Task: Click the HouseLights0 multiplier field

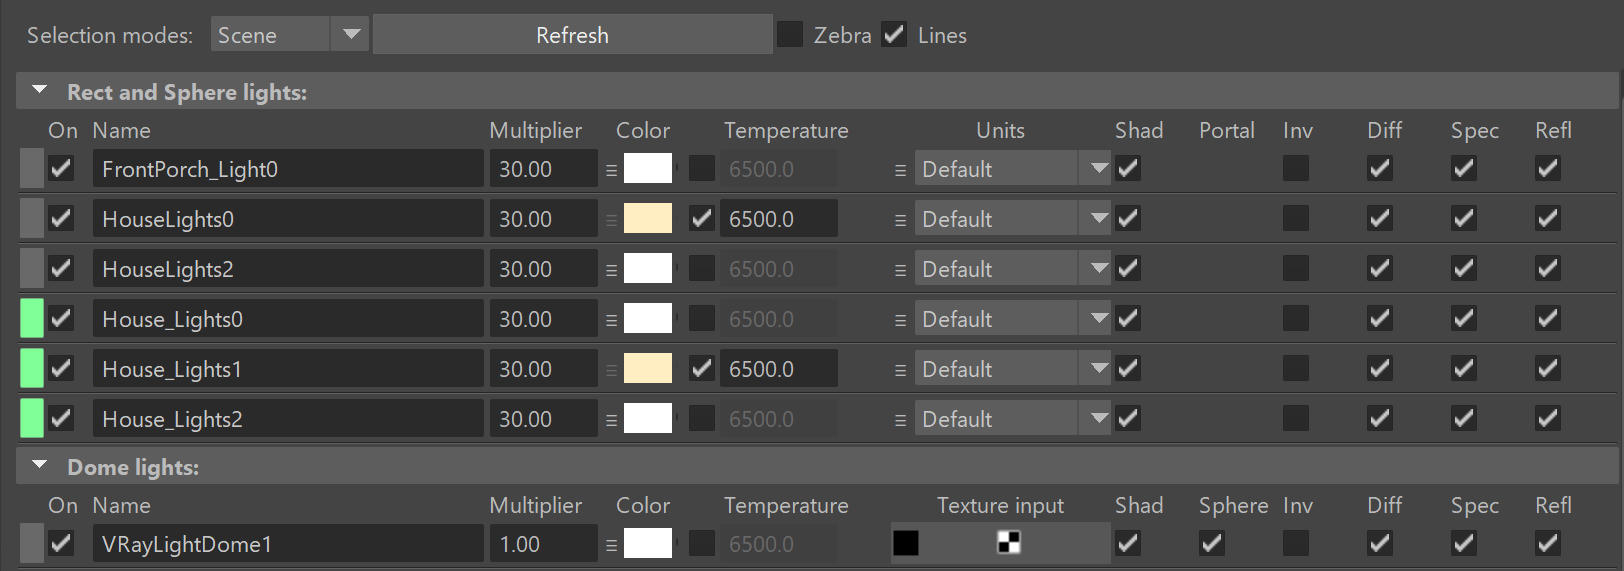Action: click(x=543, y=219)
